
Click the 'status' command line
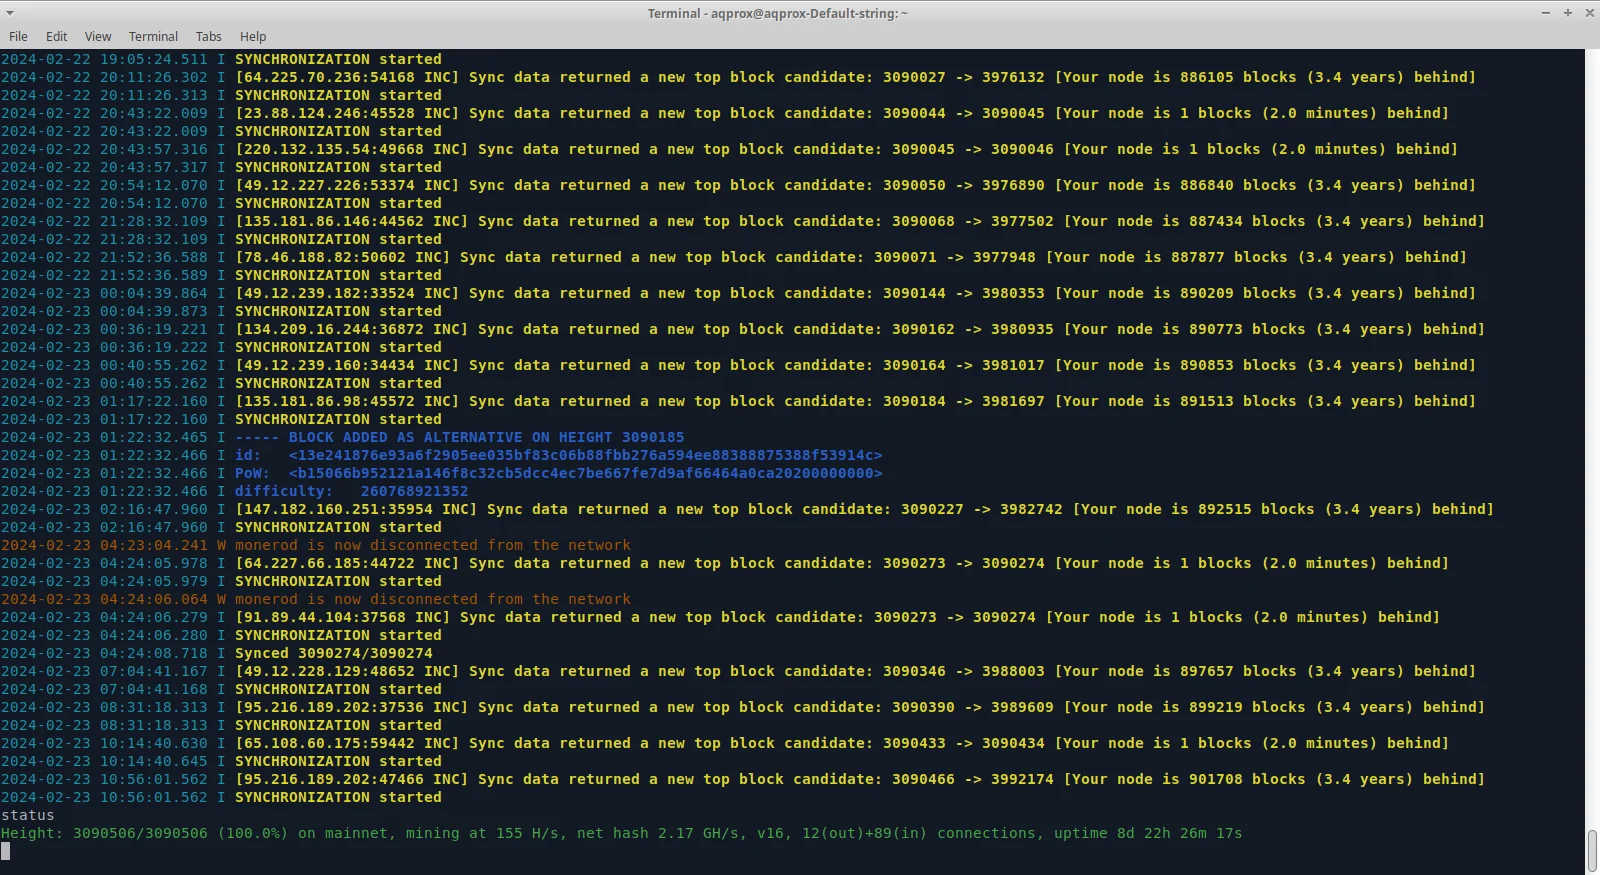click(28, 815)
